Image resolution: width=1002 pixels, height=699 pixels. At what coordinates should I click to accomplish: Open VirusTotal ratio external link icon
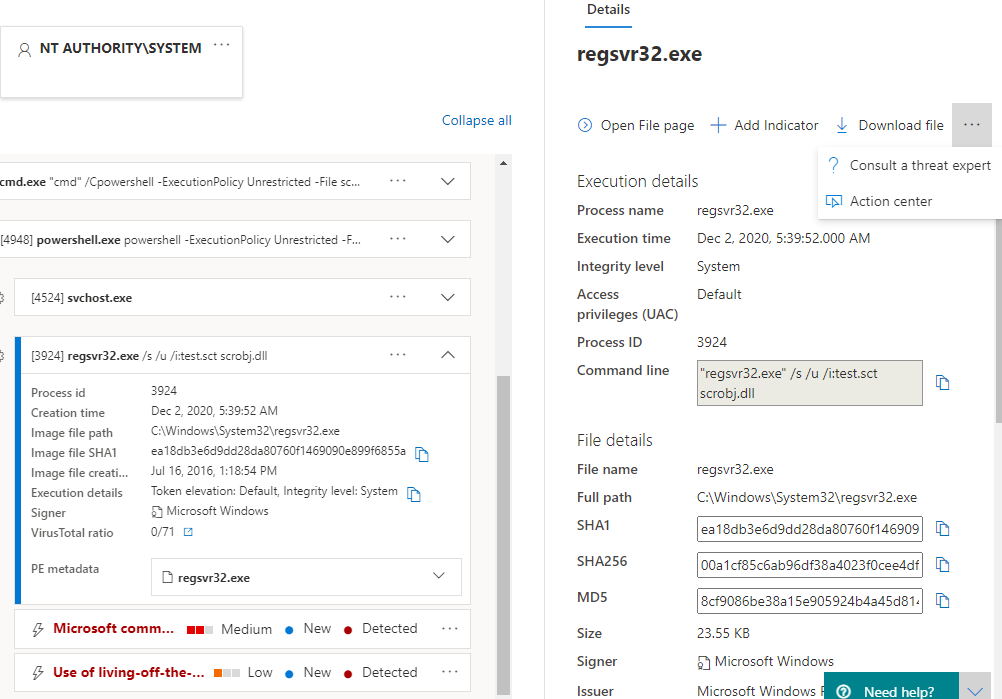pyautogui.click(x=187, y=533)
